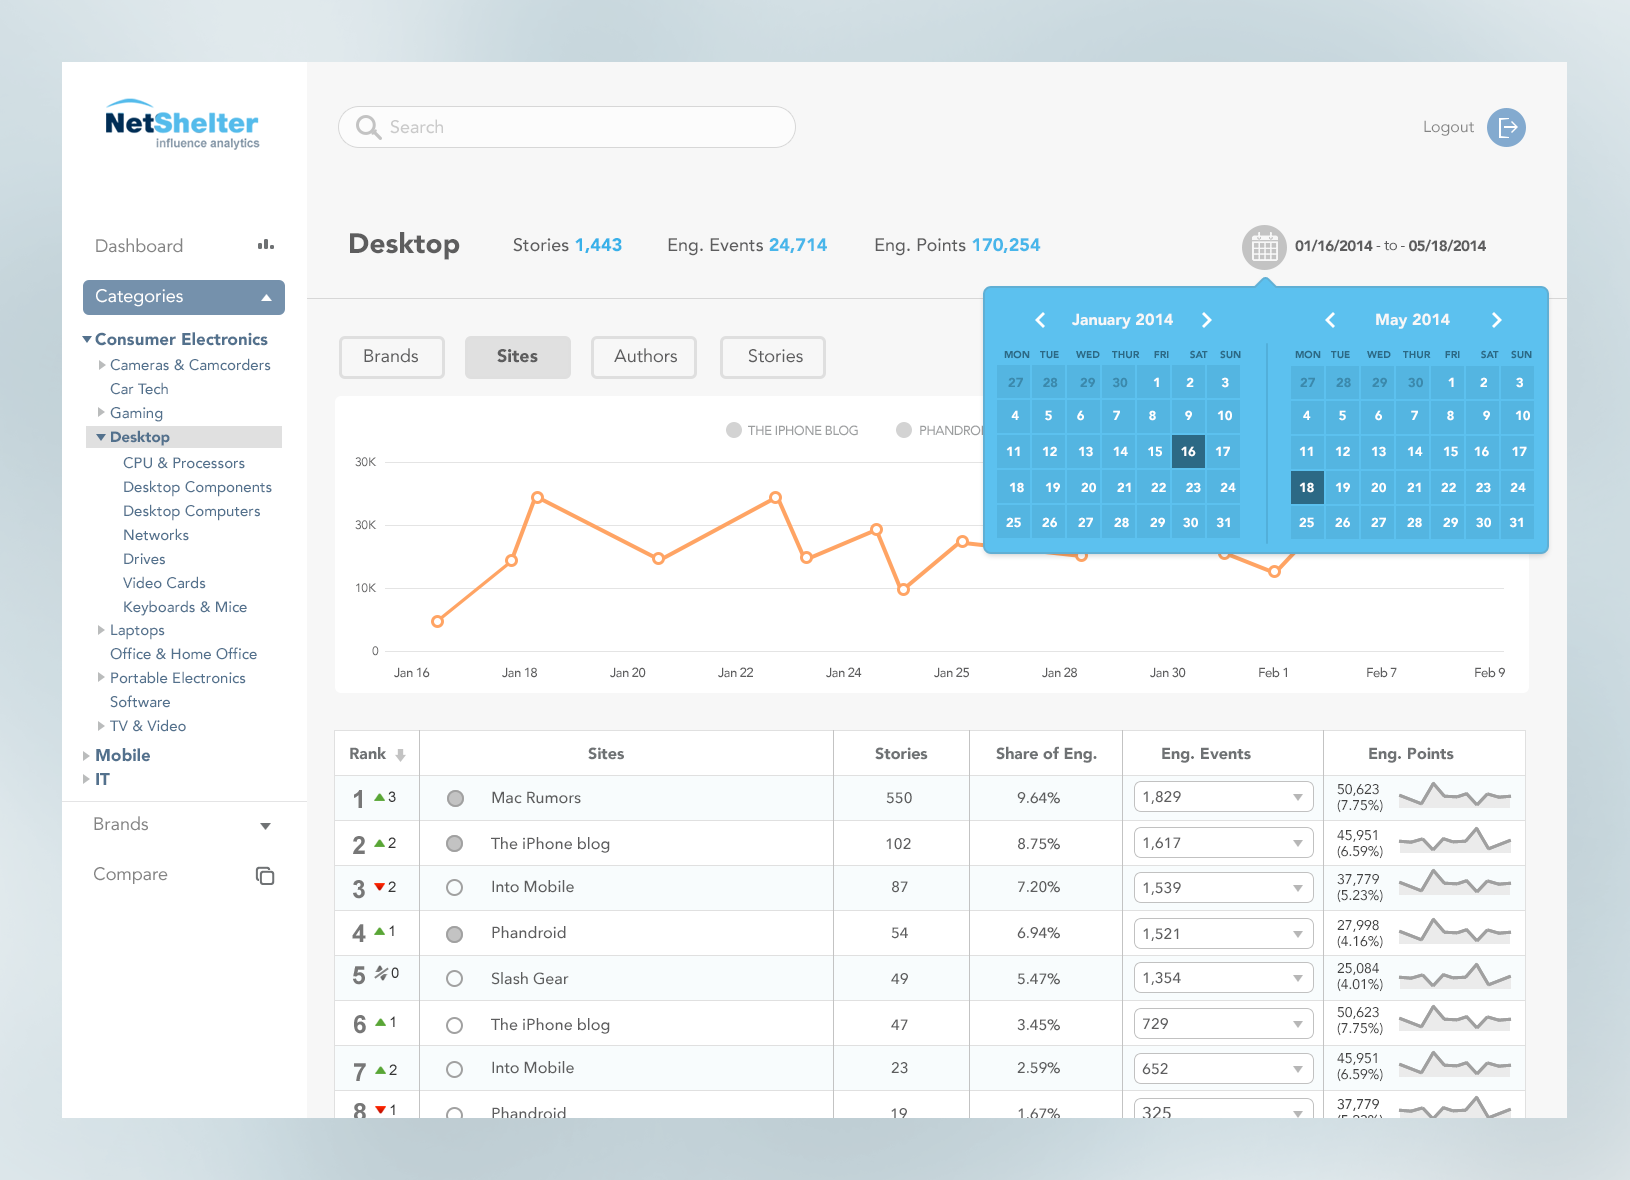Select the Mac Rumors radio button

coord(455,798)
